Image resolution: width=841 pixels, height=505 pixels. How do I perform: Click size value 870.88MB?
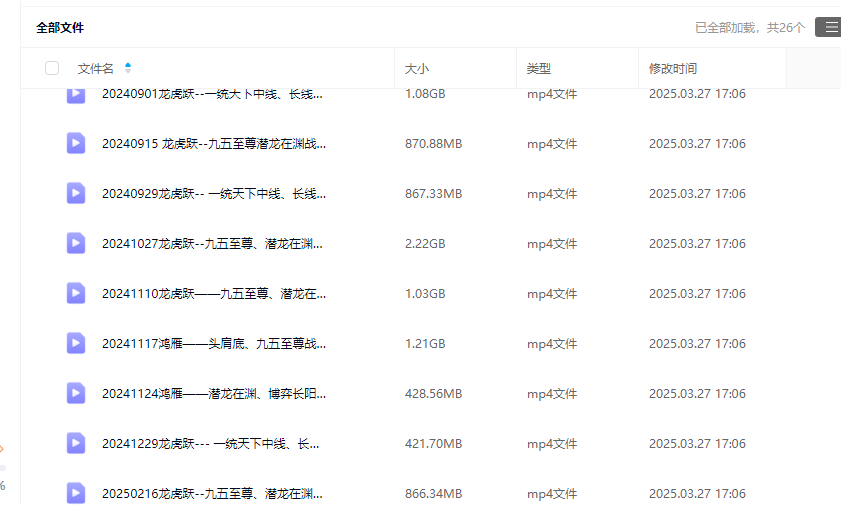pos(433,144)
